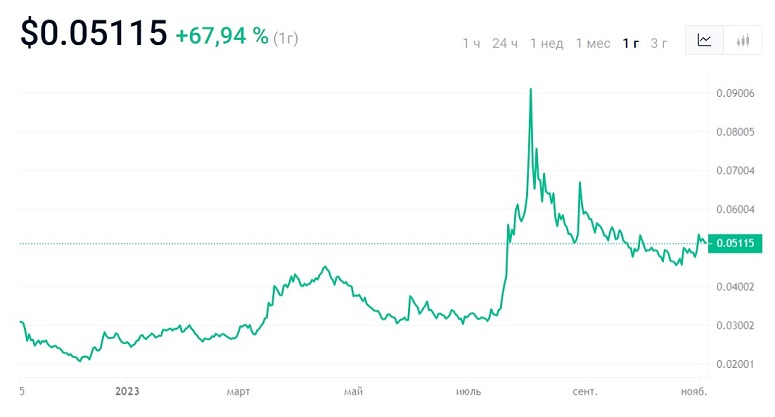
Task: Click the +67,94 % change indicator
Action: point(222,37)
